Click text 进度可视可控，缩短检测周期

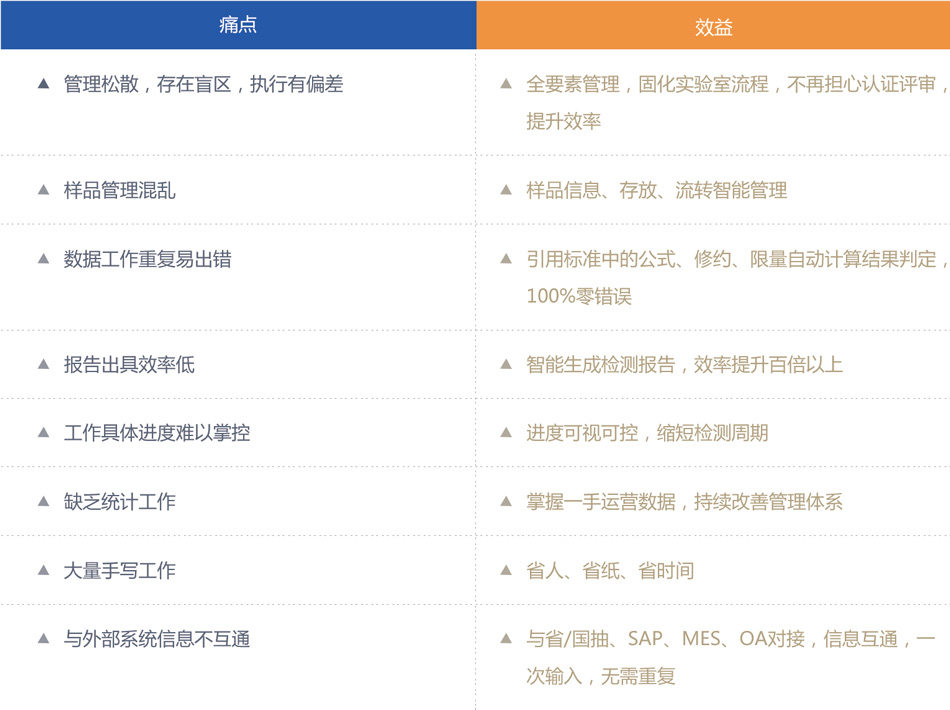(647, 433)
